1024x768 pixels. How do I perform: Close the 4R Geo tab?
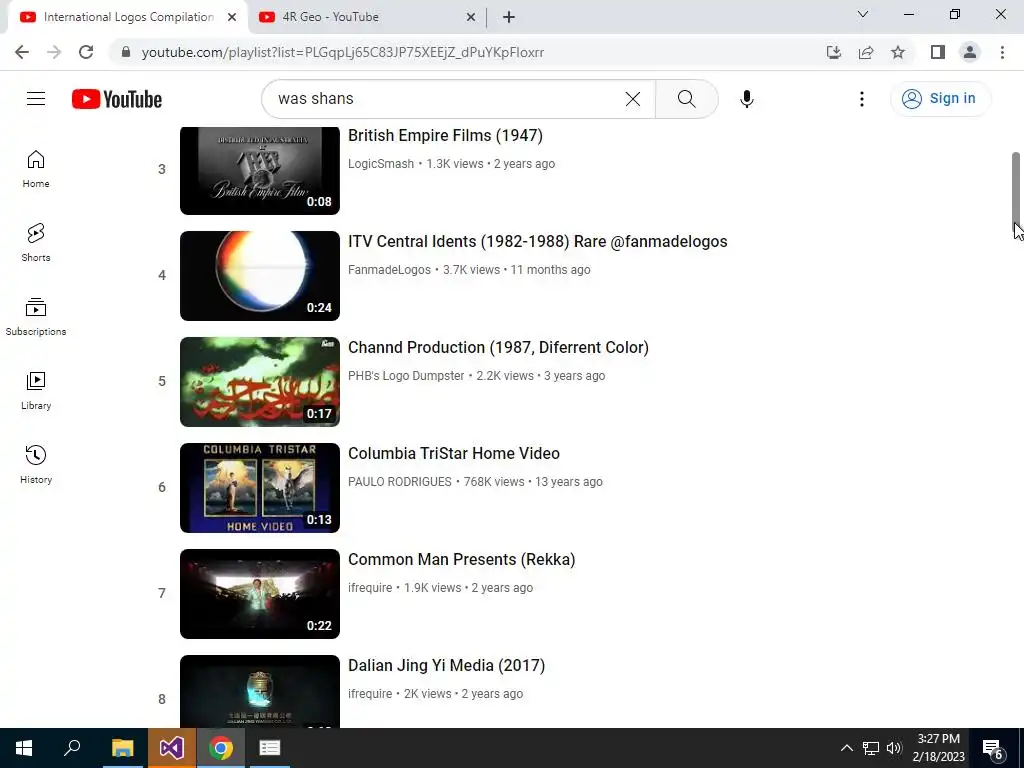471,17
